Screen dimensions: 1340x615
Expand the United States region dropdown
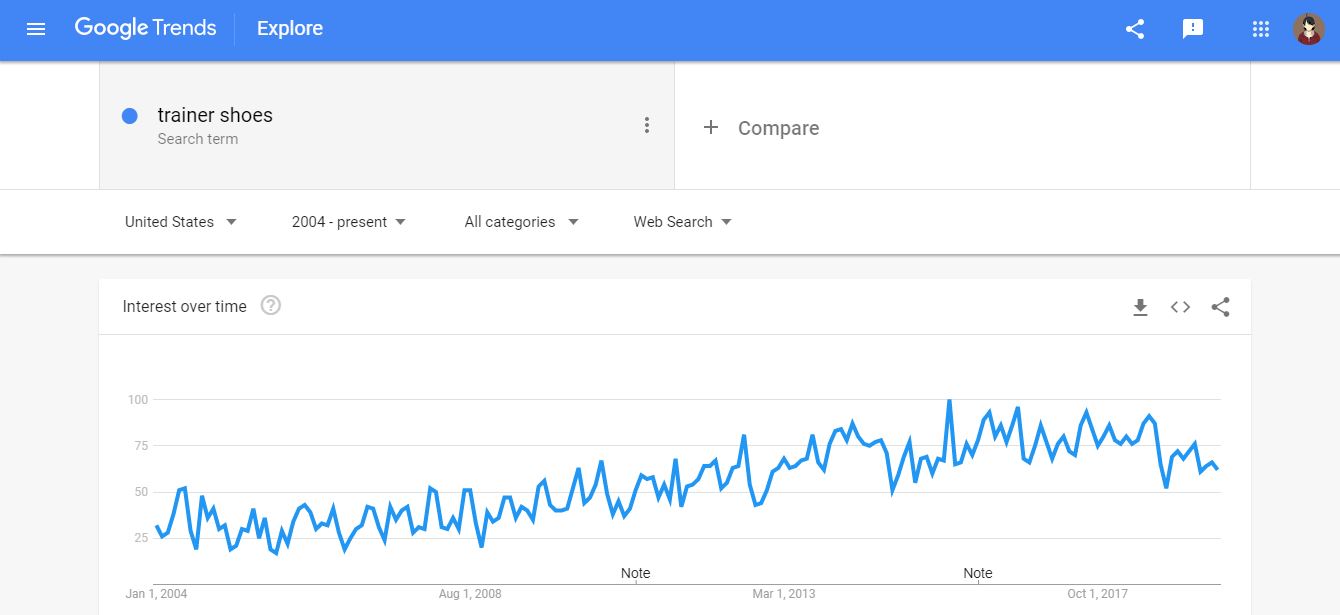click(x=181, y=222)
